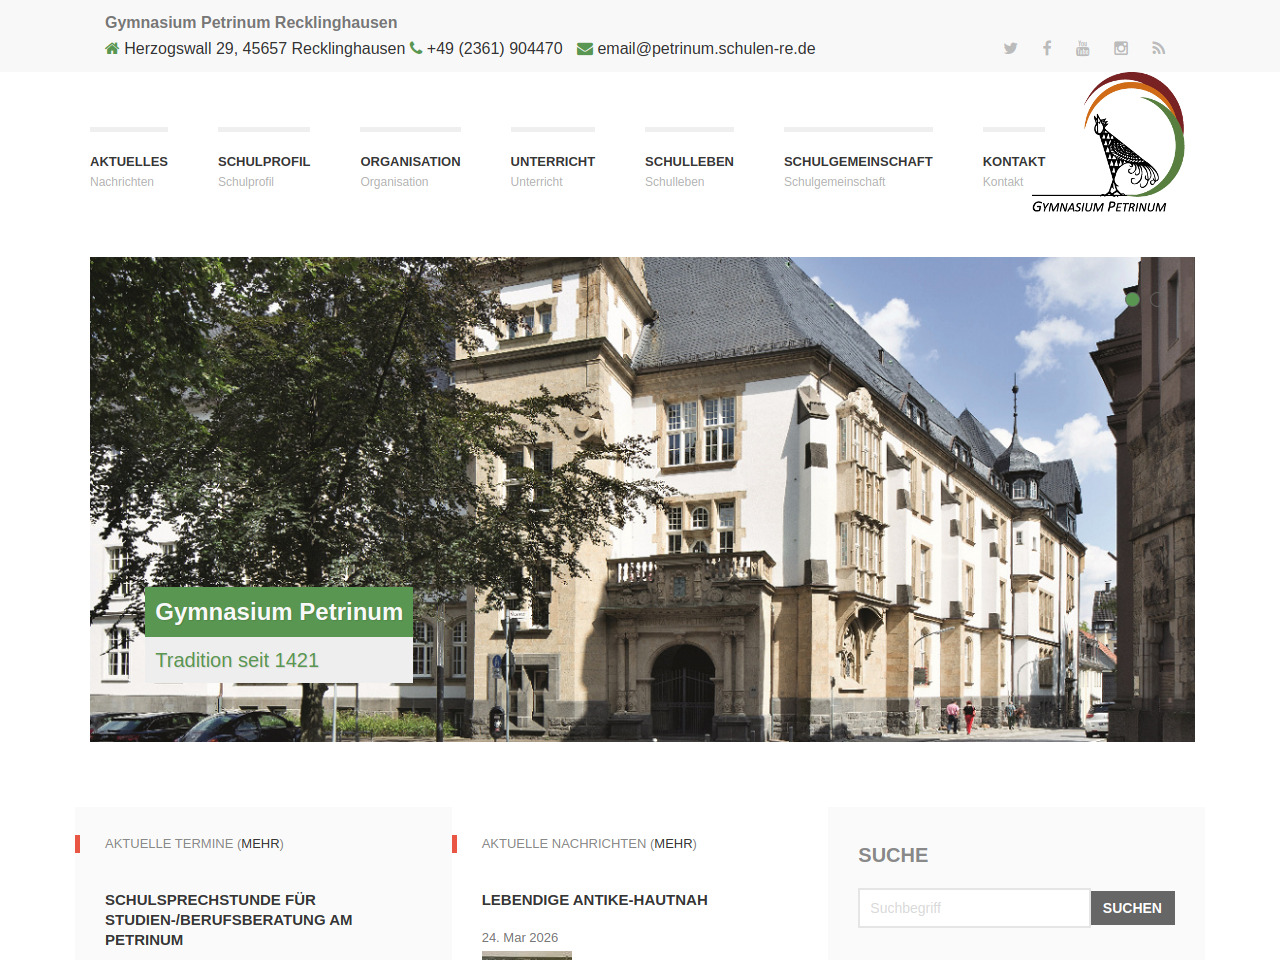This screenshot has height=960, width=1280.
Task: Open the RSS feed icon
Action: pyautogui.click(x=1158, y=48)
